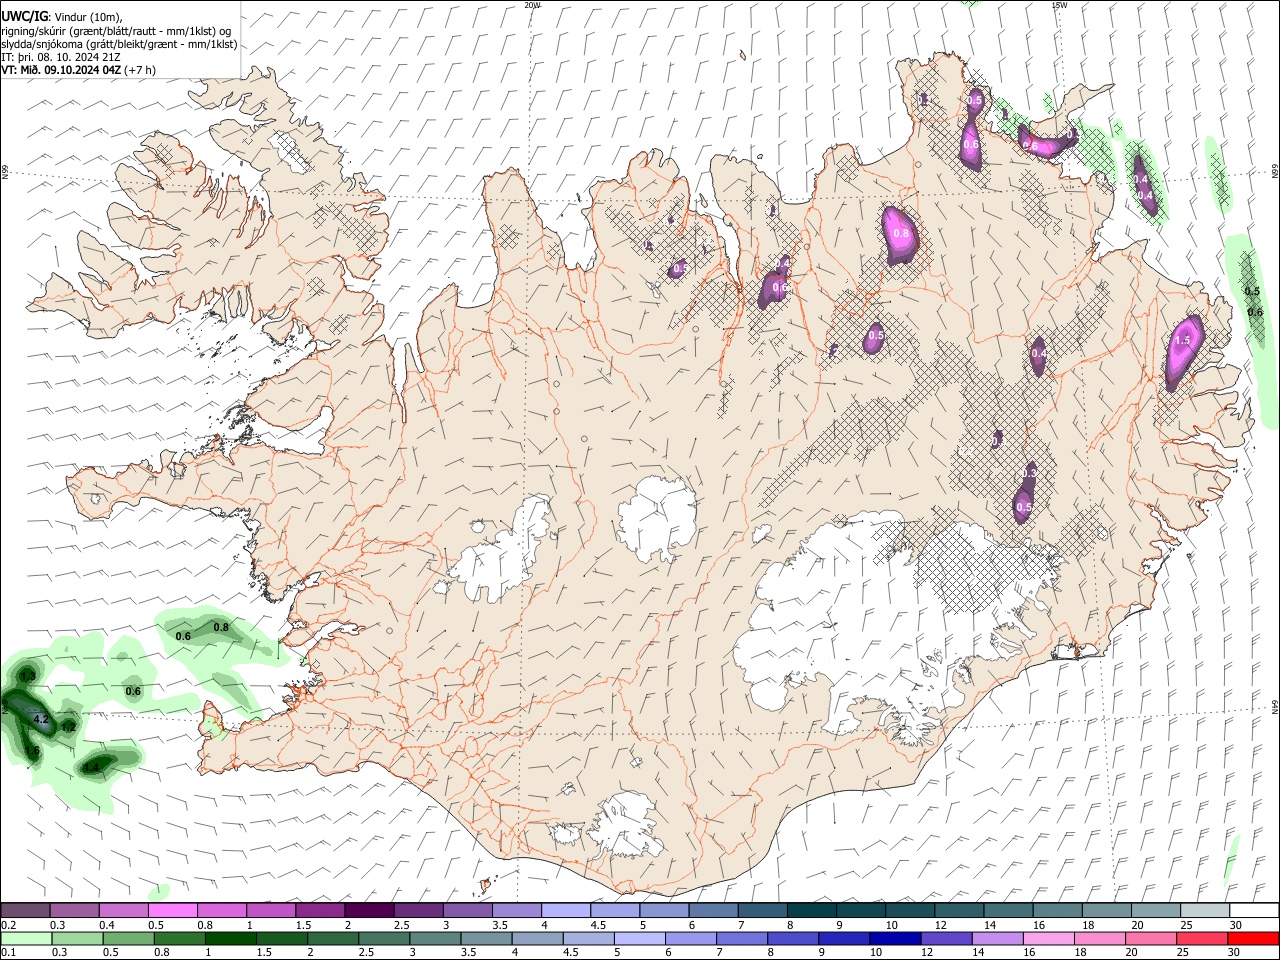Click the initial time 'IT: þri. 08. 10. 2024 21Z'
This screenshot has height=960, width=1280.
(x=61, y=57)
